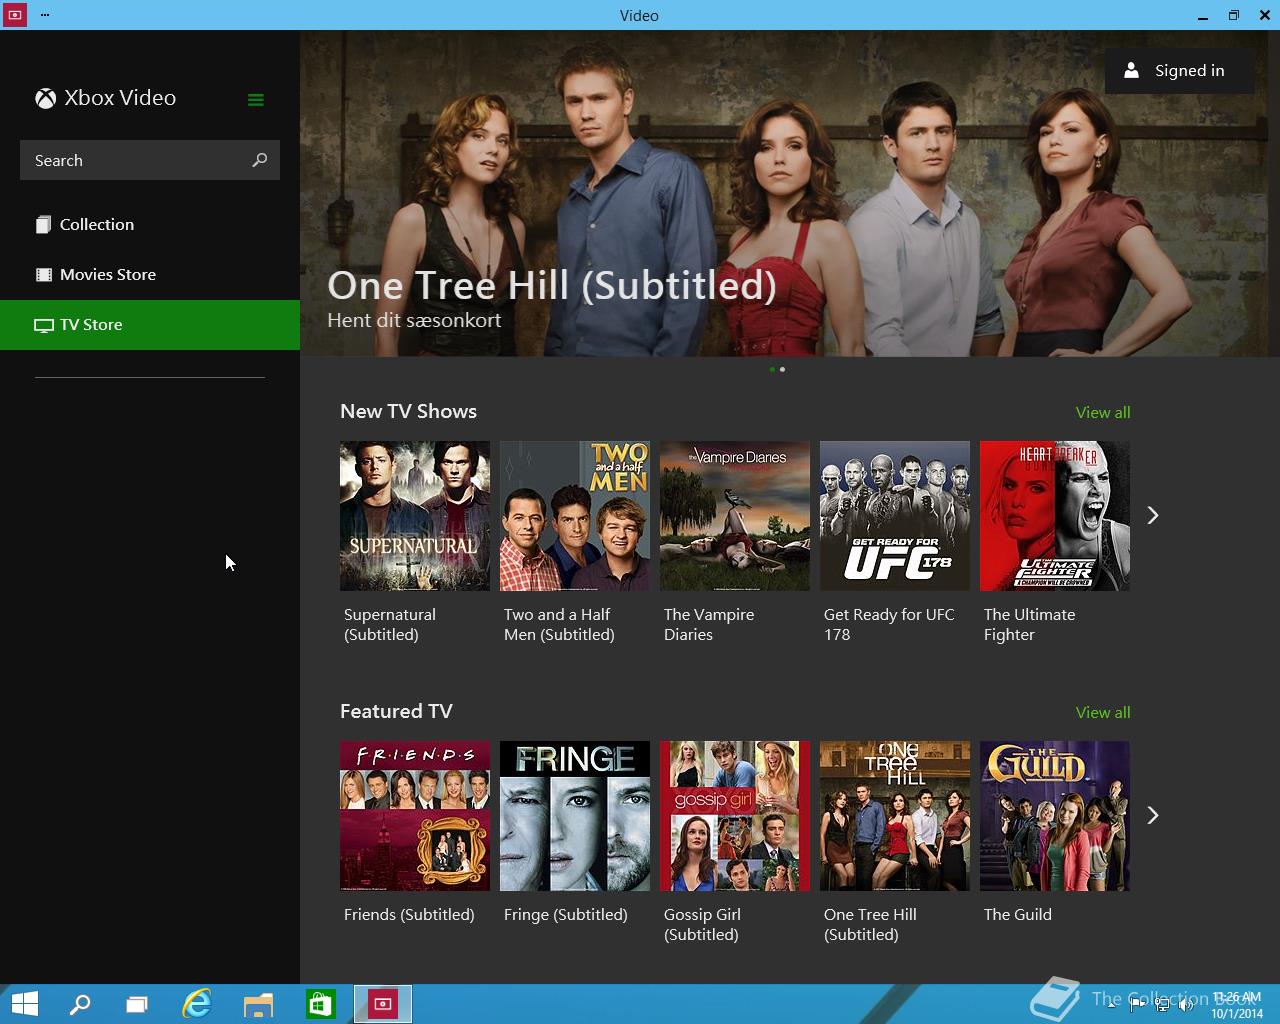This screenshot has width=1280, height=1024.
Task: Click 'The Vampire Diaries' title text
Action: point(709,625)
